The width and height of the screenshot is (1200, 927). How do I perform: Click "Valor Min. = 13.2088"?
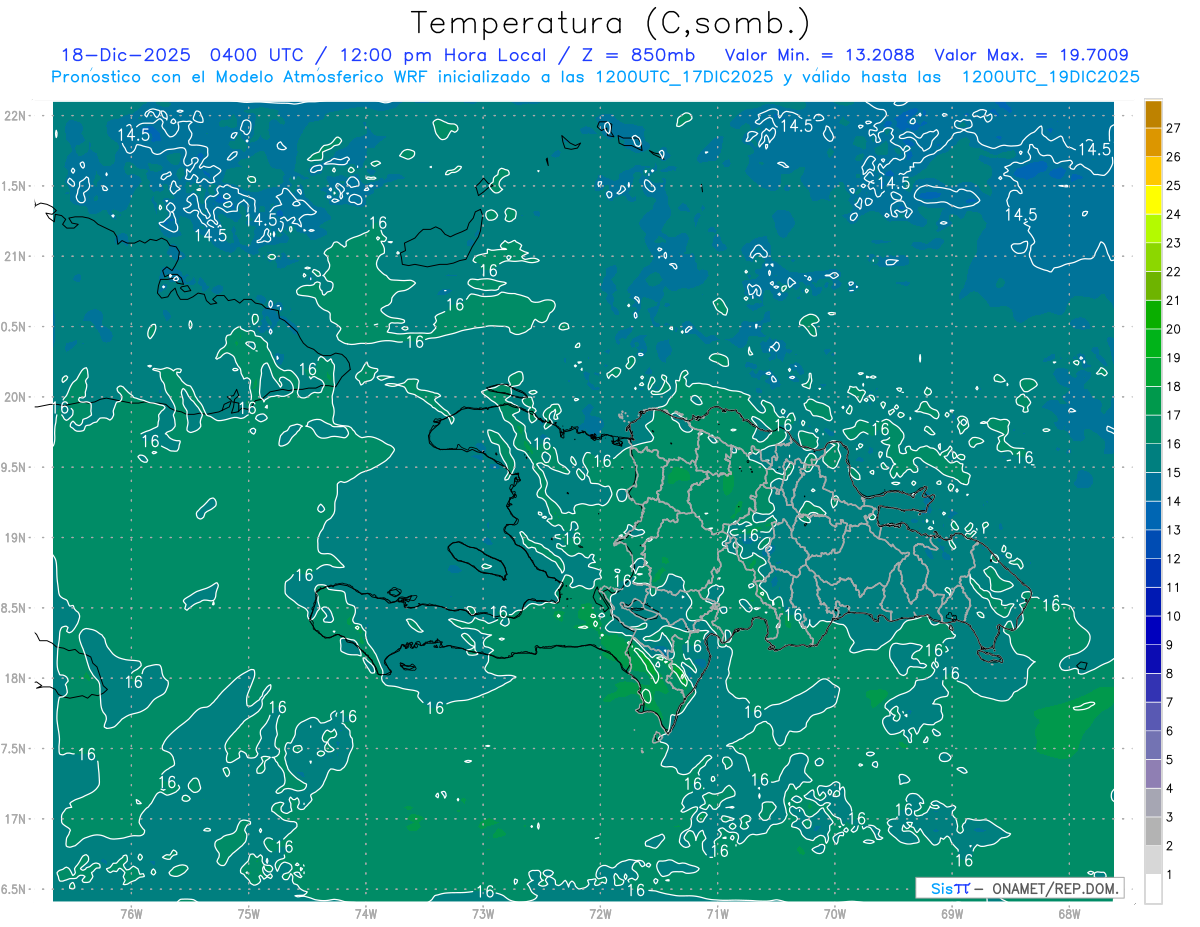[820, 55]
